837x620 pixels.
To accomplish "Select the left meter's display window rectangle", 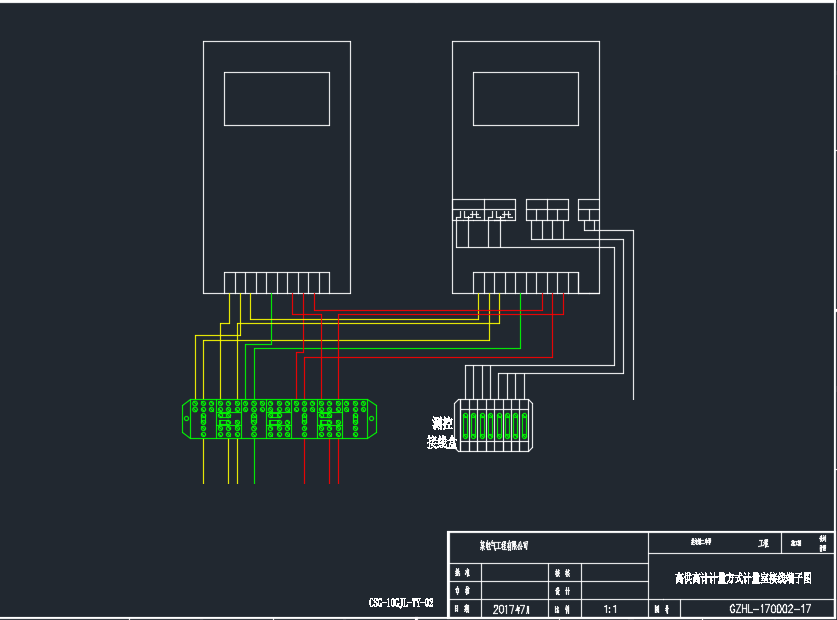I will coord(277,99).
